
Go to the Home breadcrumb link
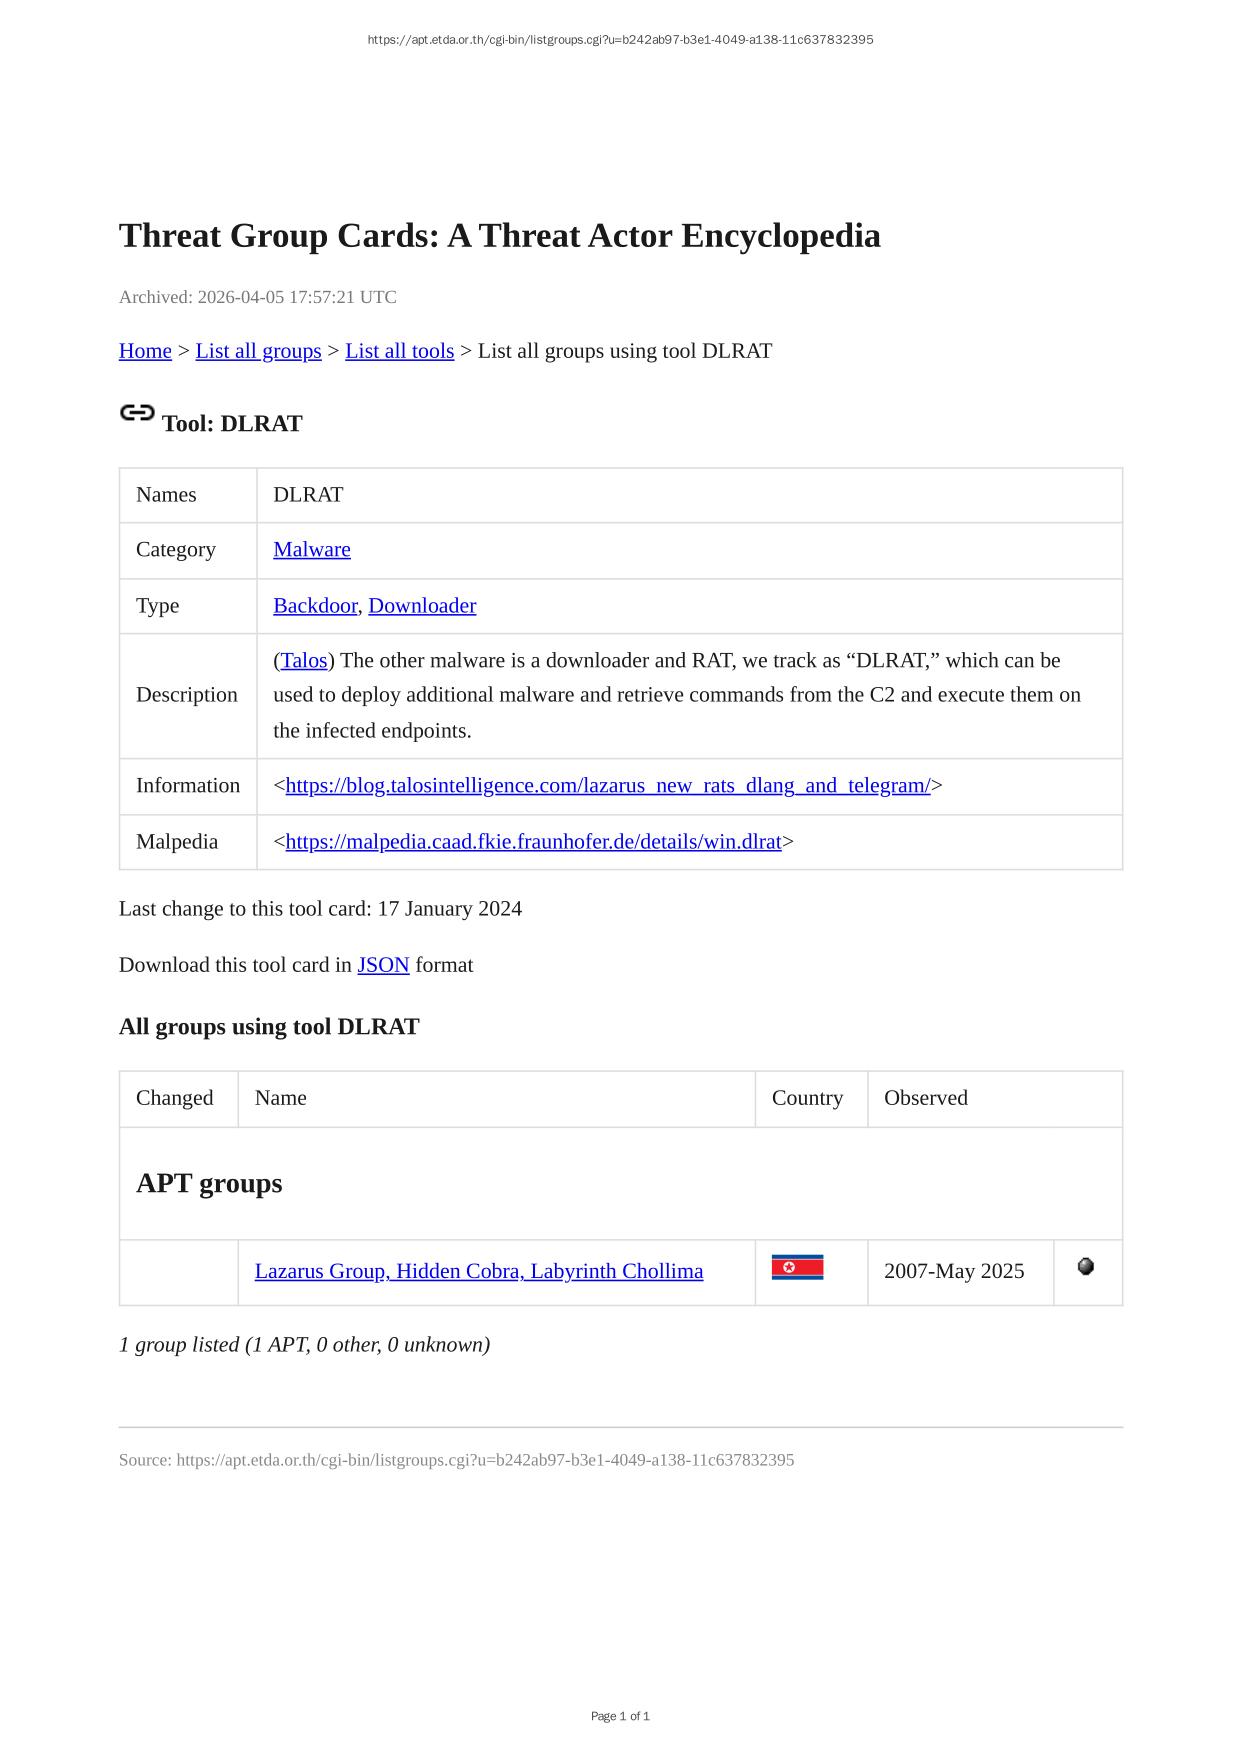[145, 351]
